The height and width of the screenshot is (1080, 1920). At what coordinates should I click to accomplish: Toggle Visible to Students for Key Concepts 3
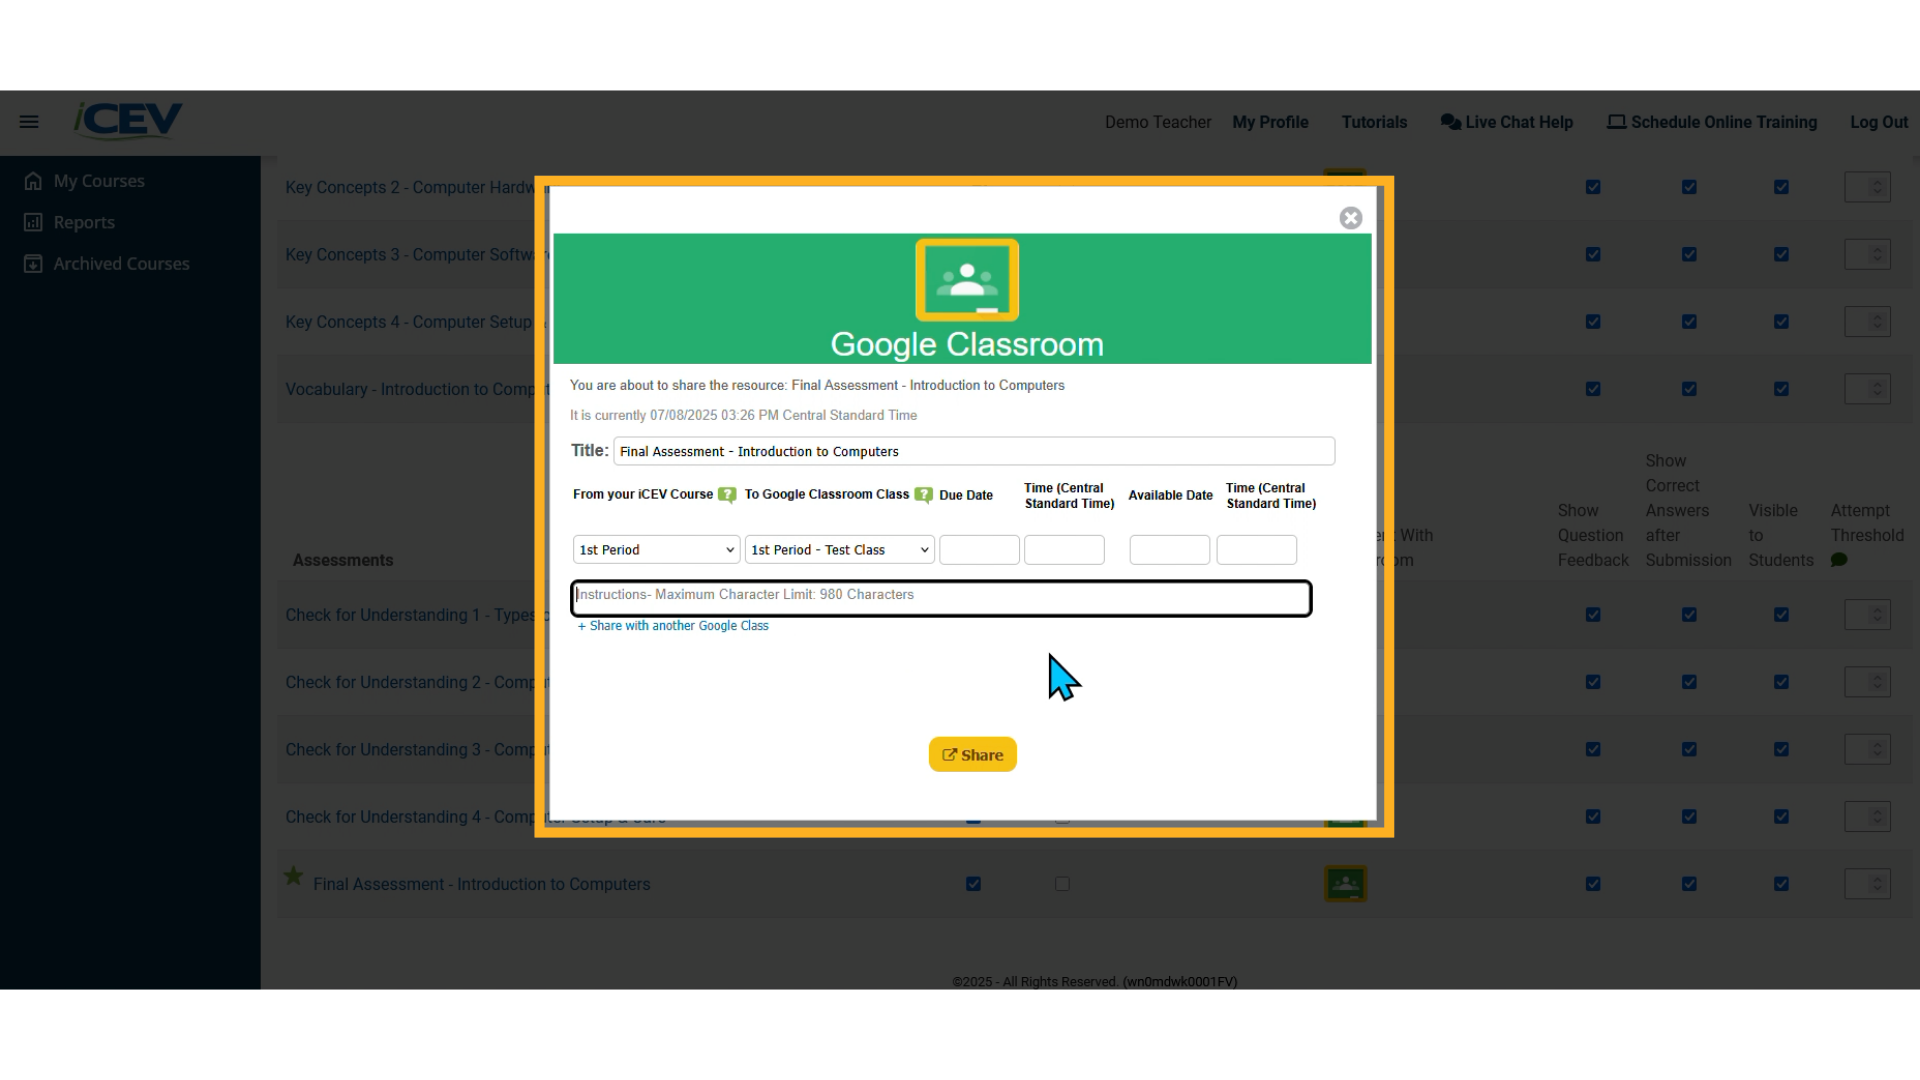tap(1781, 255)
